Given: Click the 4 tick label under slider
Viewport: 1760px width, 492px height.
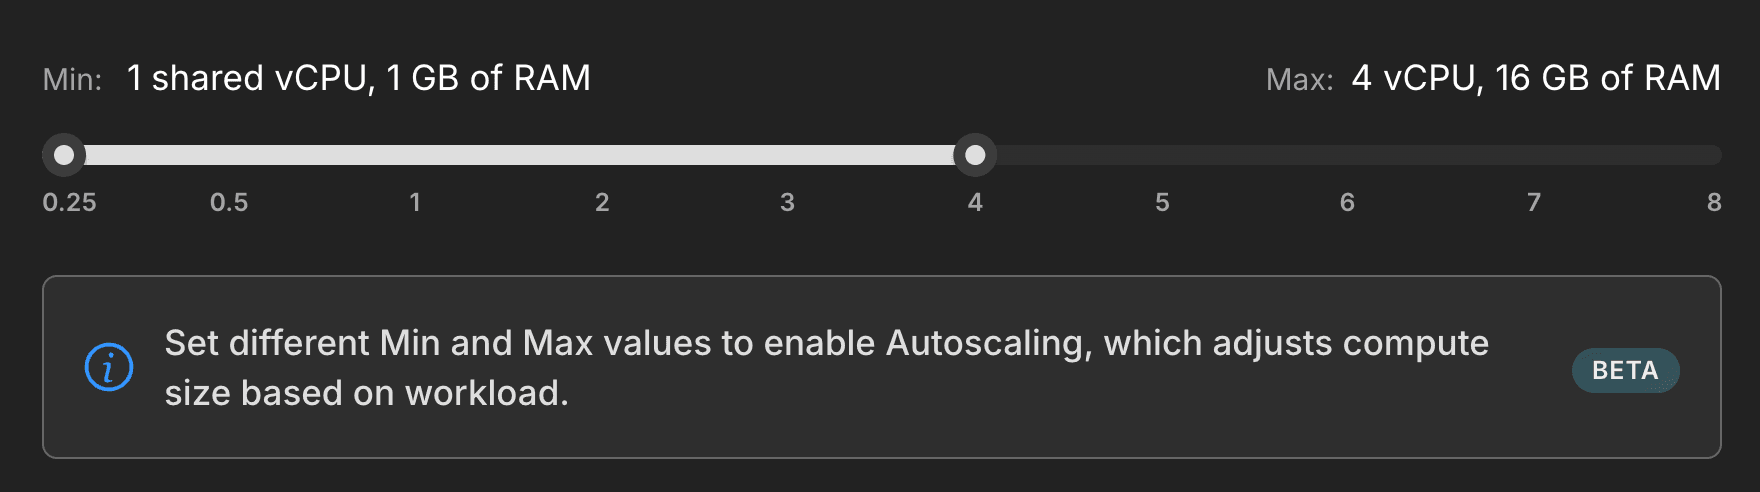Looking at the screenshot, I should pyautogui.click(x=975, y=203).
